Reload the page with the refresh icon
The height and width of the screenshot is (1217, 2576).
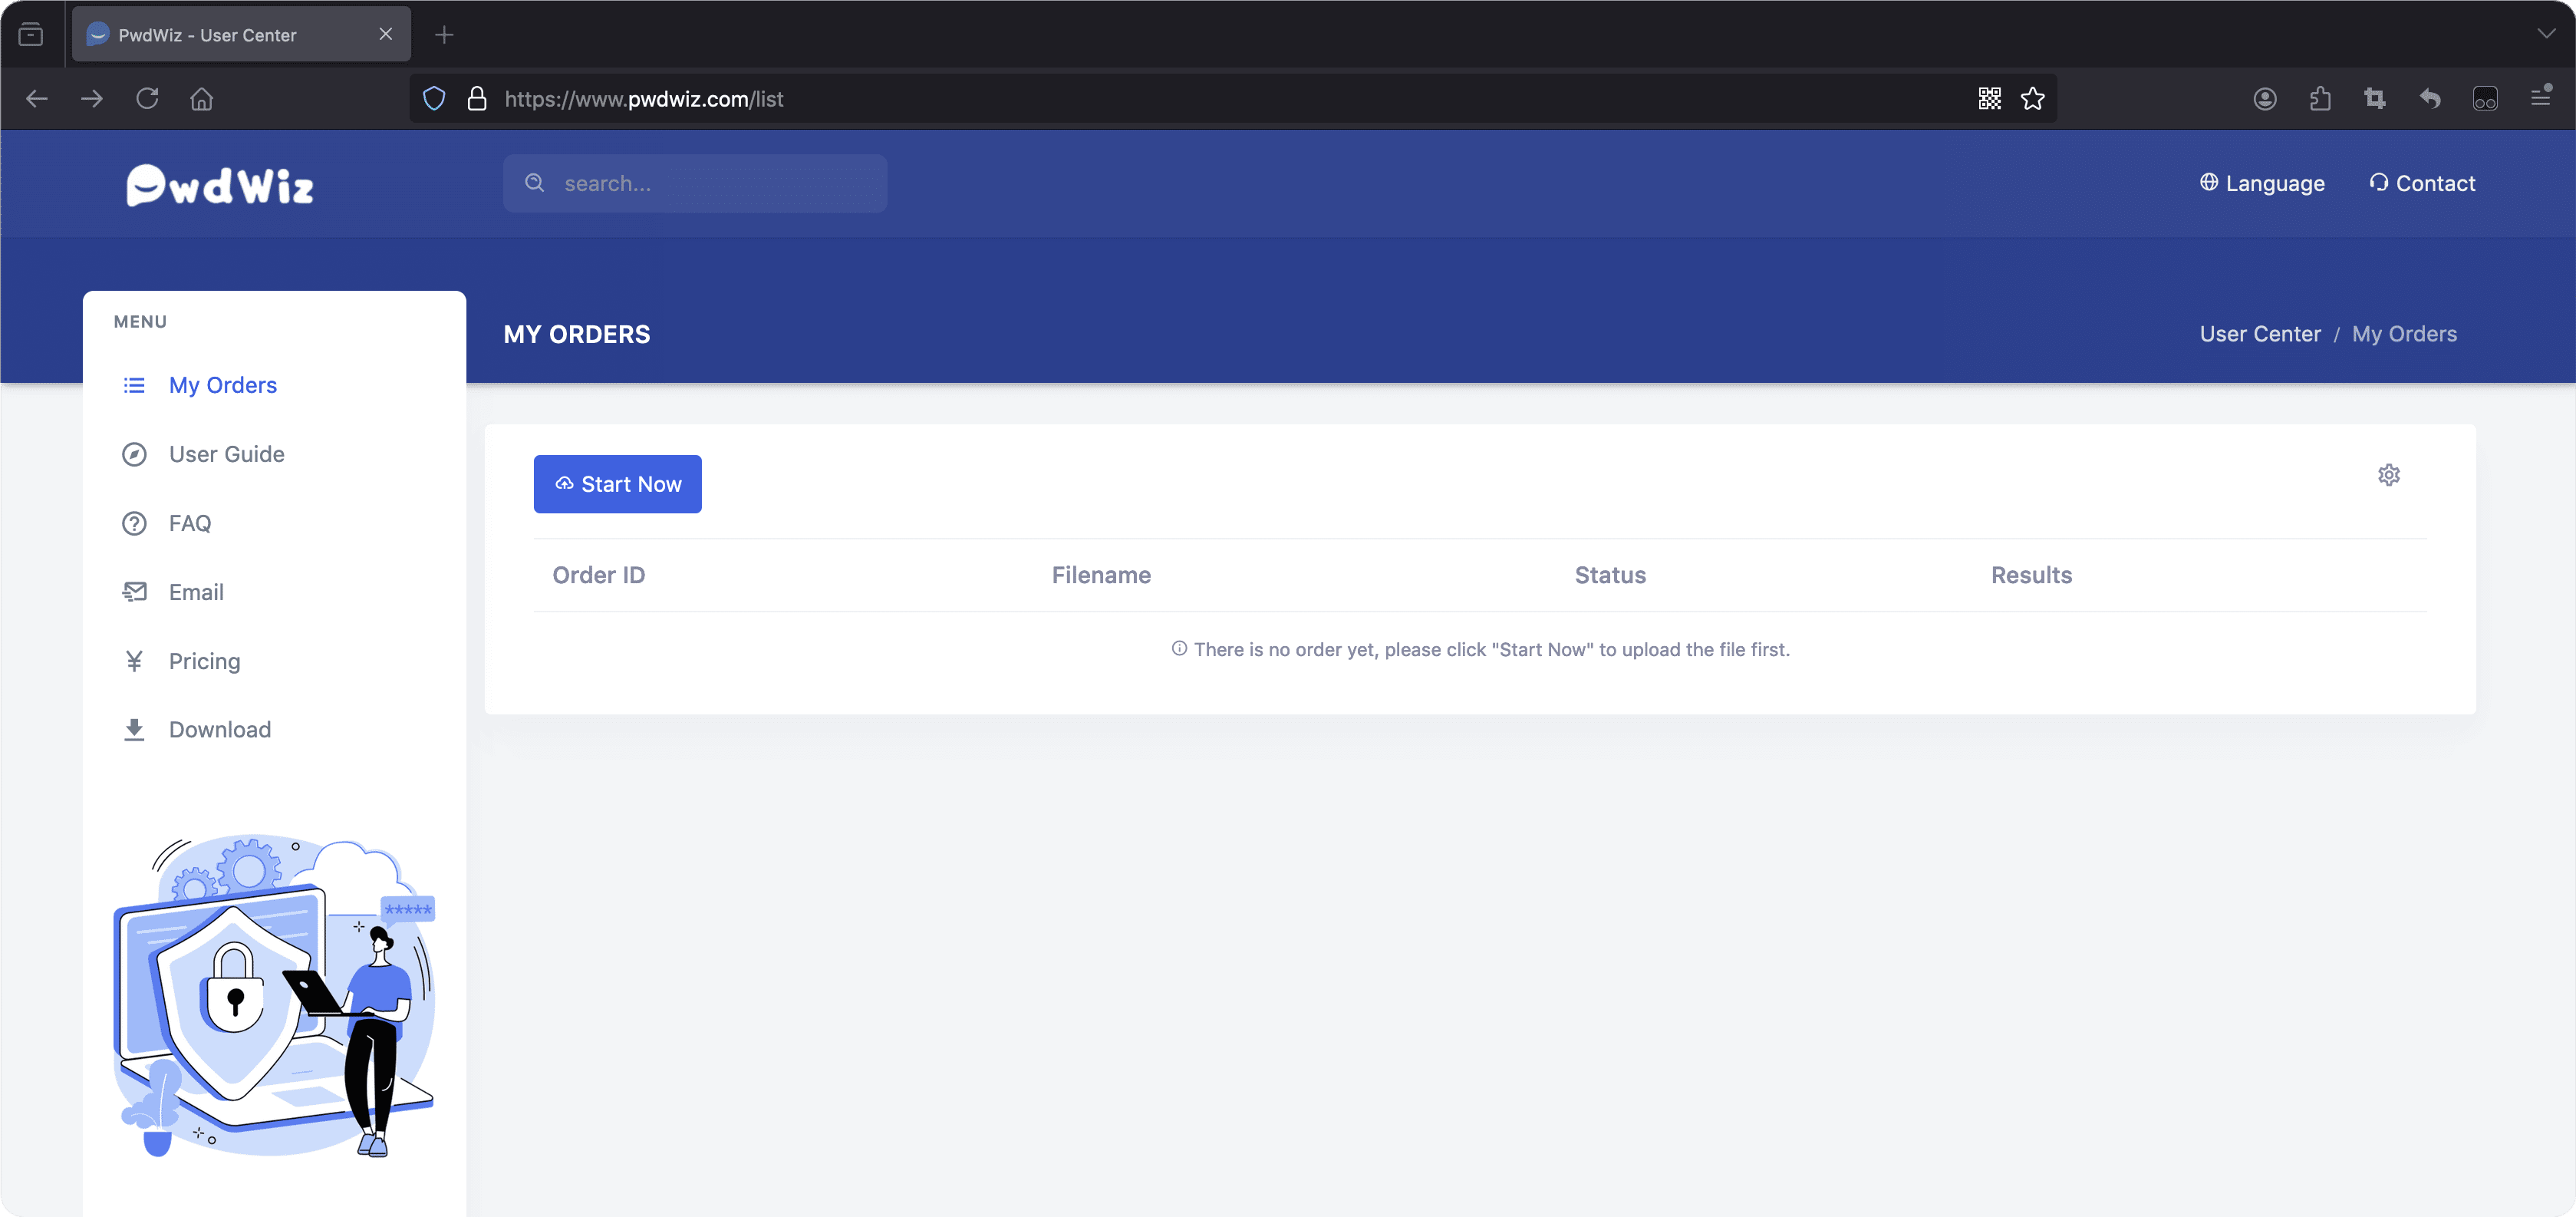point(147,99)
